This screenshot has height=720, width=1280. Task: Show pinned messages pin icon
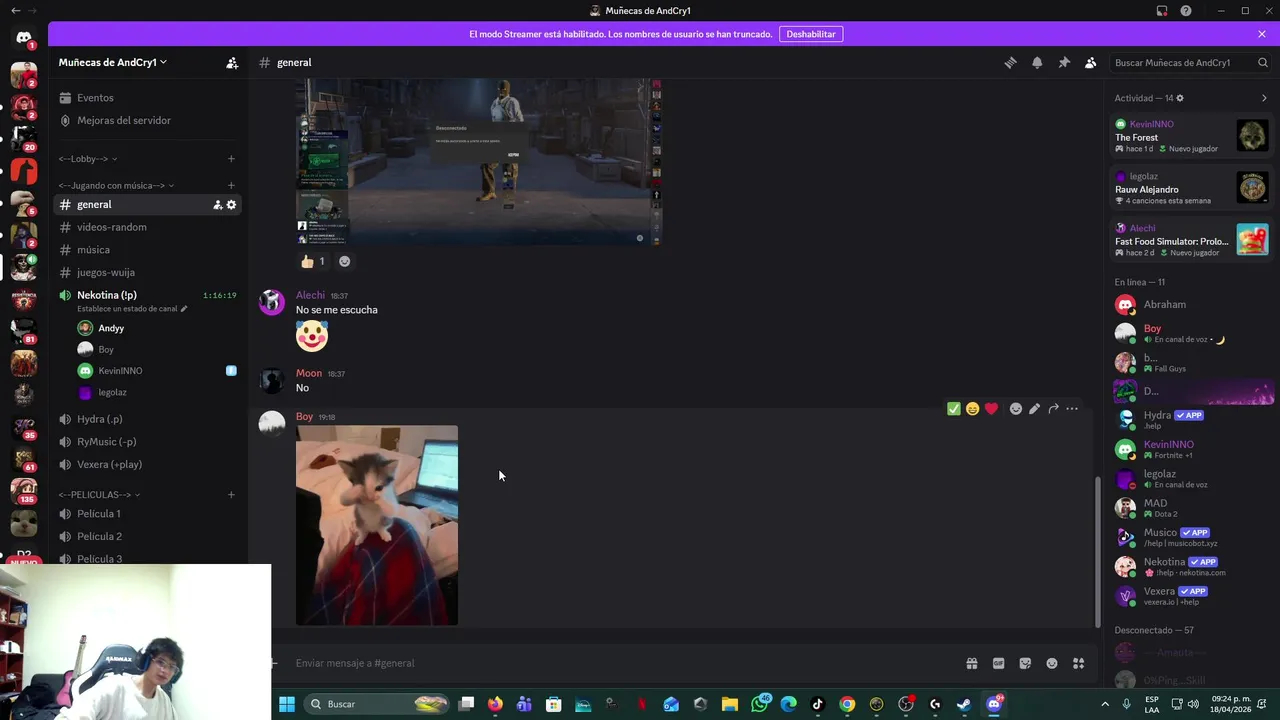[x=1064, y=62]
